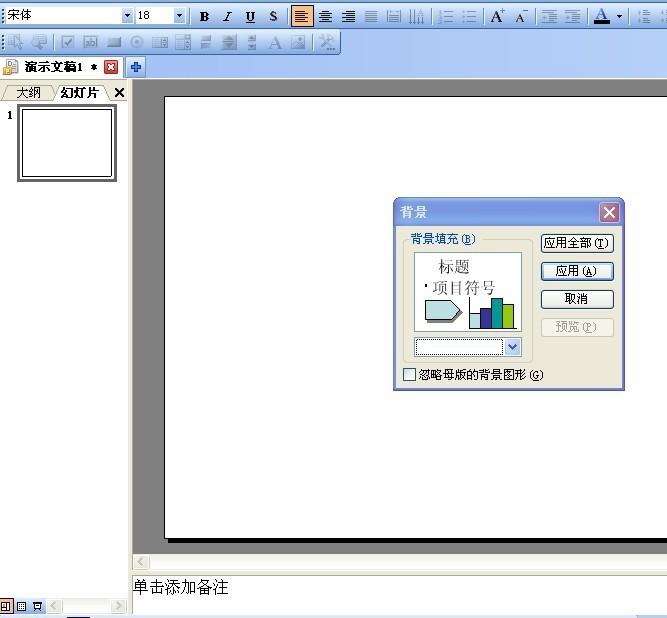Open new document tab with plus icon
The width and height of the screenshot is (667, 618).
tap(136, 67)
